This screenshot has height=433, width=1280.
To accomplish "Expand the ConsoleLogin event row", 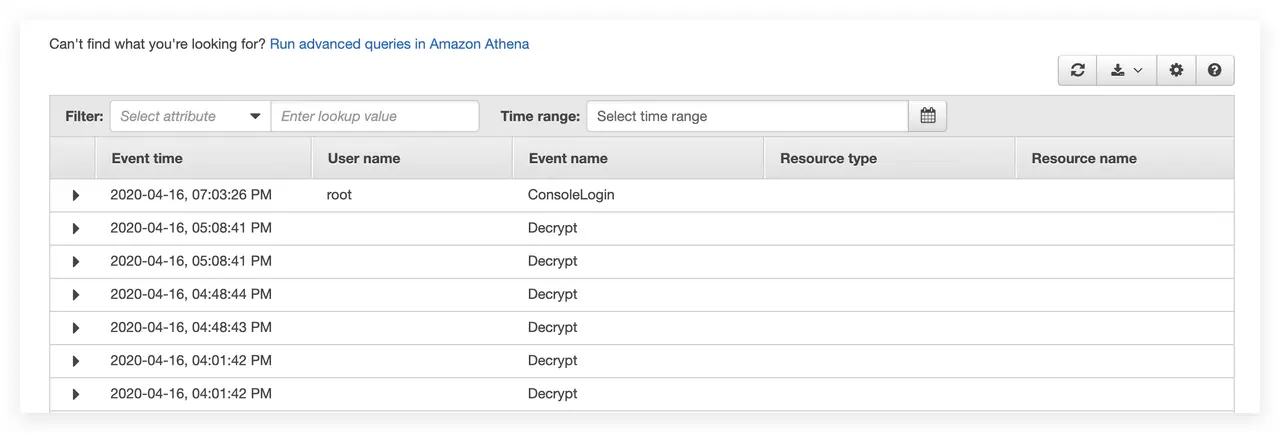I will coord(76,195).
